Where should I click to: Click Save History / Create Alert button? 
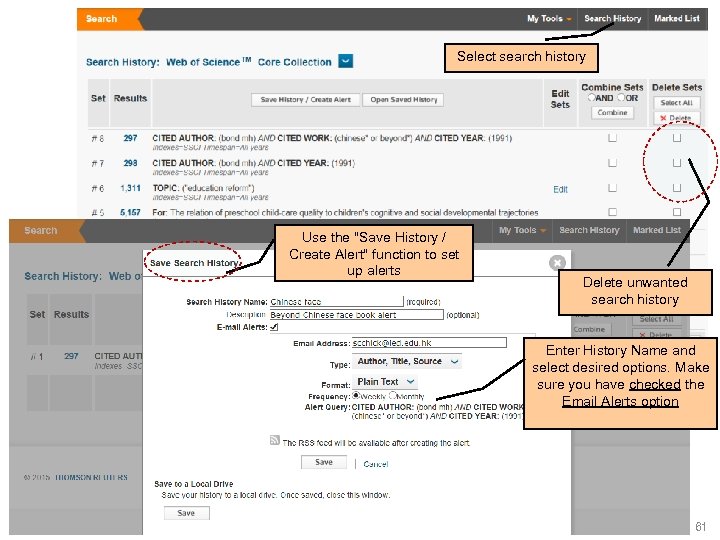(x=305, y=100)
